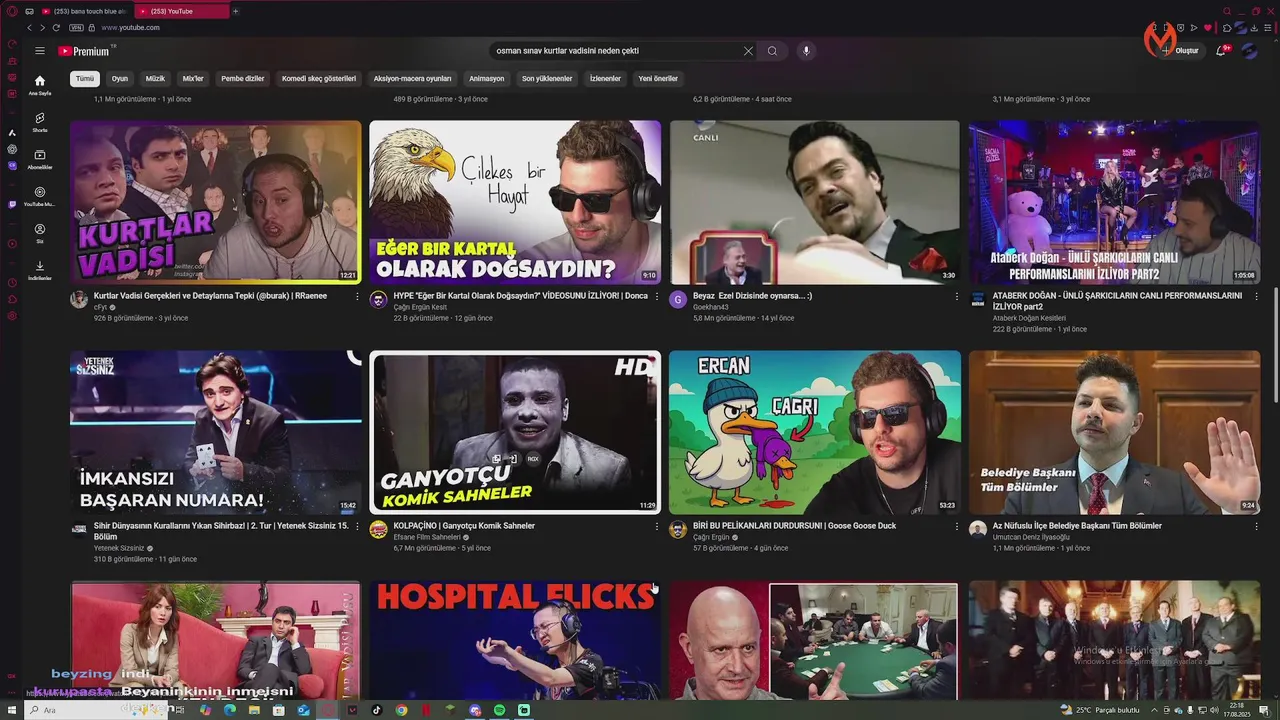Clear the search box text
This screenshot has width=1280, height=720.
pyautogui.click(x=748, y=51)
